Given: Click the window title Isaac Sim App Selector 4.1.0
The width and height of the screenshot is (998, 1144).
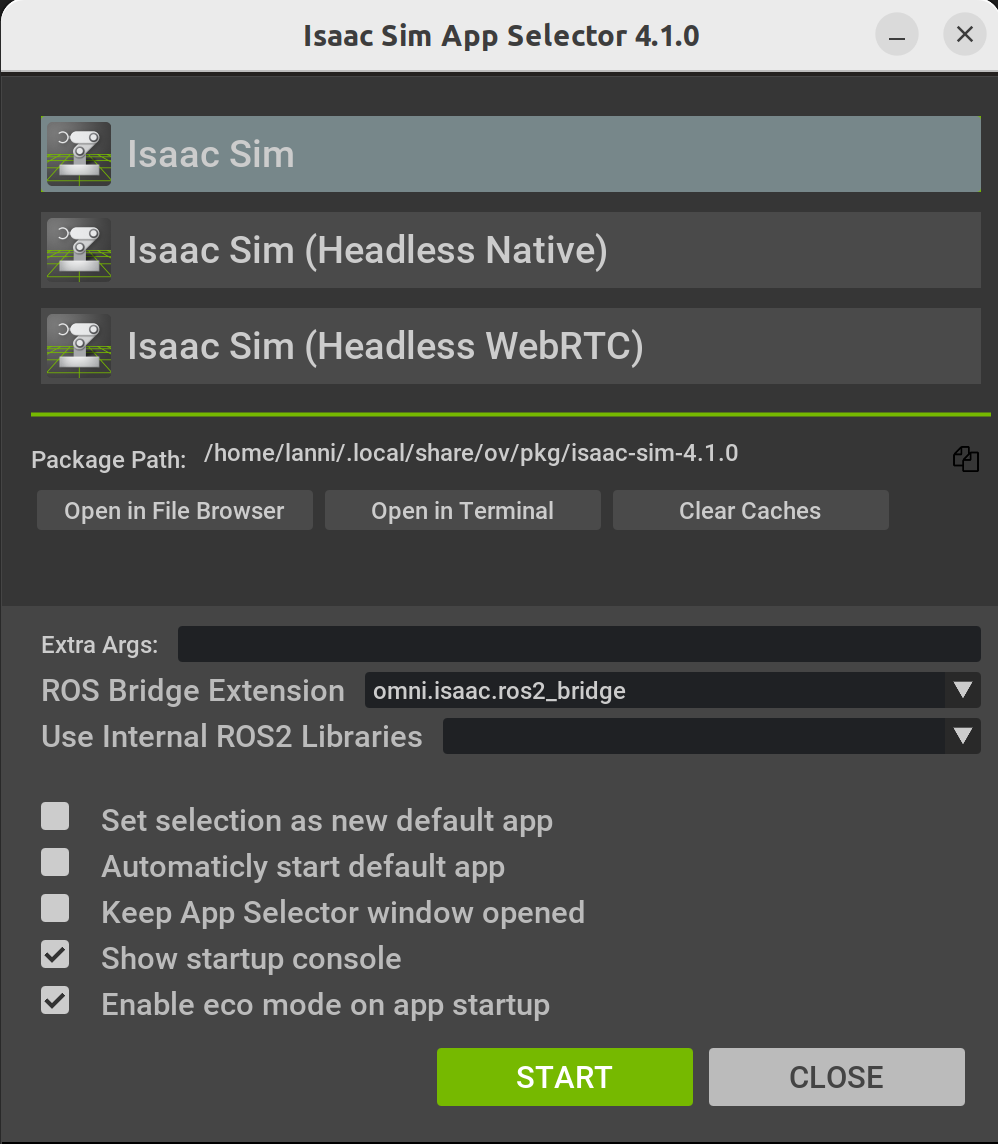Looking at the screenshot, I should [501, 36].
